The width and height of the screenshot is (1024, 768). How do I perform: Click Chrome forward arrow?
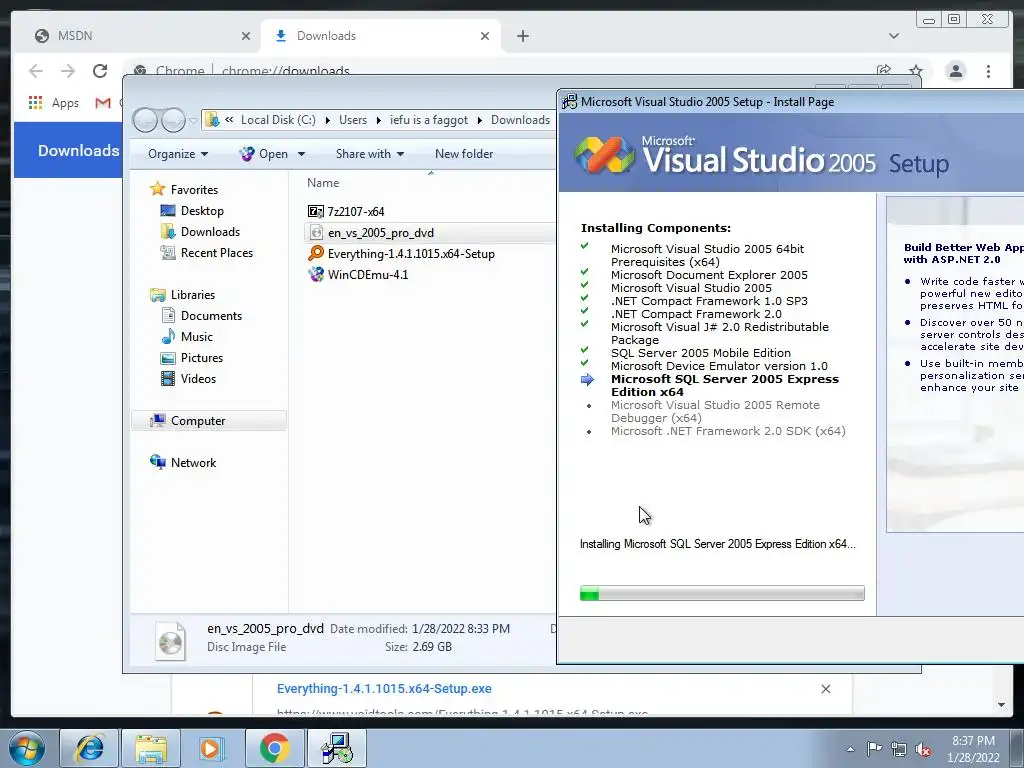click(68, 71)
